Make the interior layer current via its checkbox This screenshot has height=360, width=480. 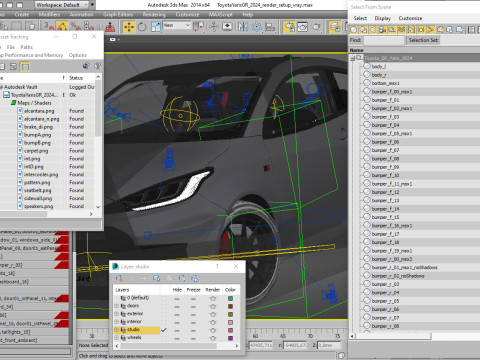coord(163,322)
